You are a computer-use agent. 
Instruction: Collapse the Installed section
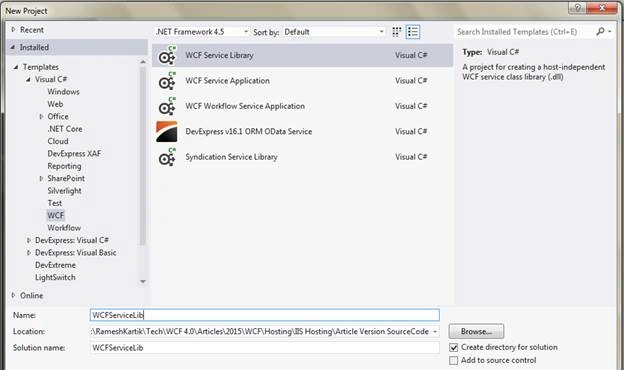tap(12, 47)
